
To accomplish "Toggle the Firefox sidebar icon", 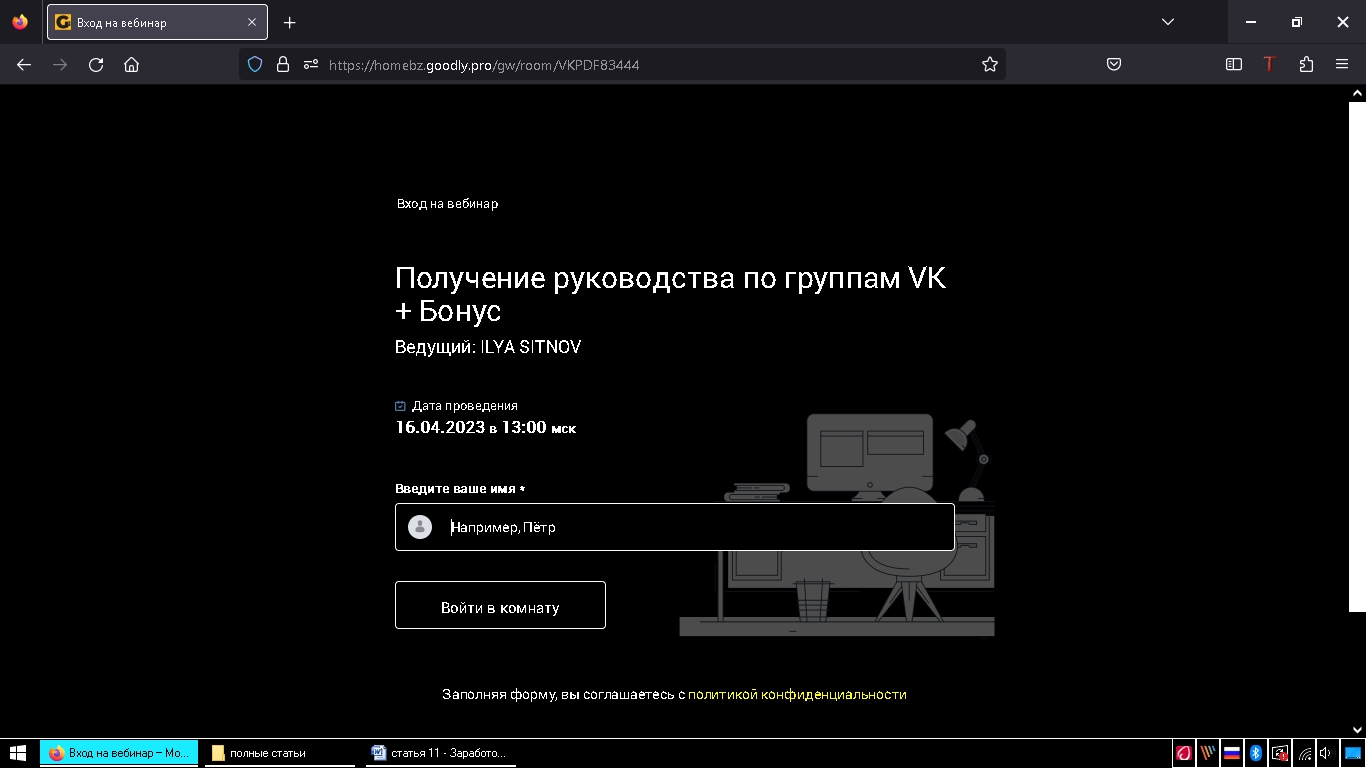I will pos(1234,64).
